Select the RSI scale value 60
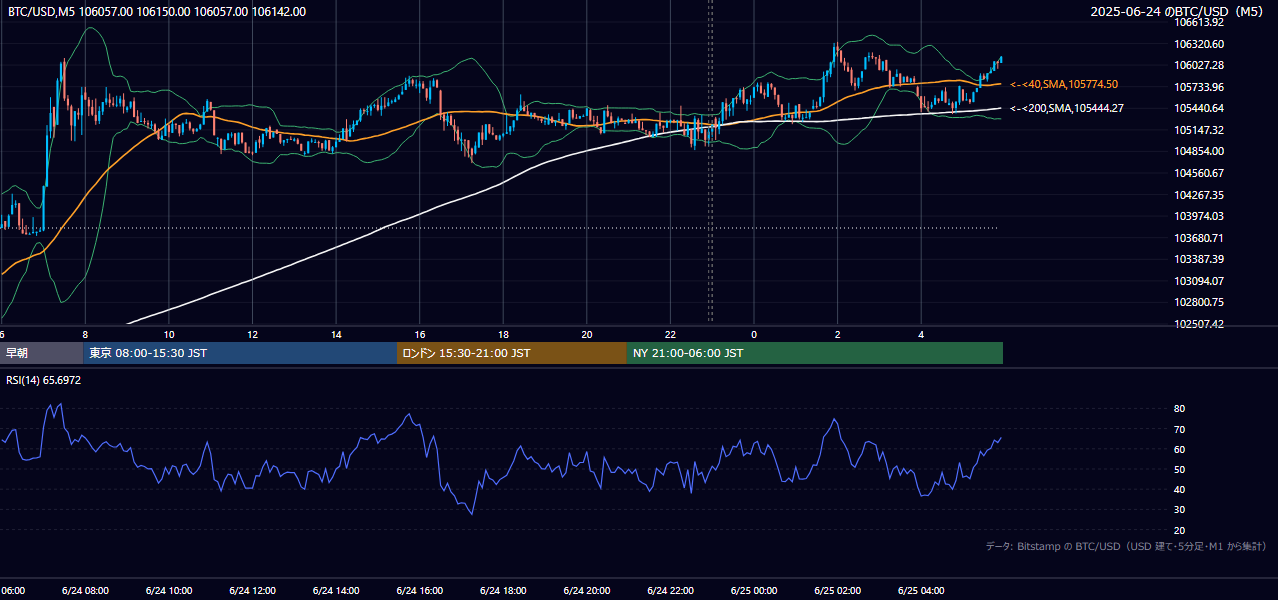This screenshot has width=1278, height=600. [1179, 449]
